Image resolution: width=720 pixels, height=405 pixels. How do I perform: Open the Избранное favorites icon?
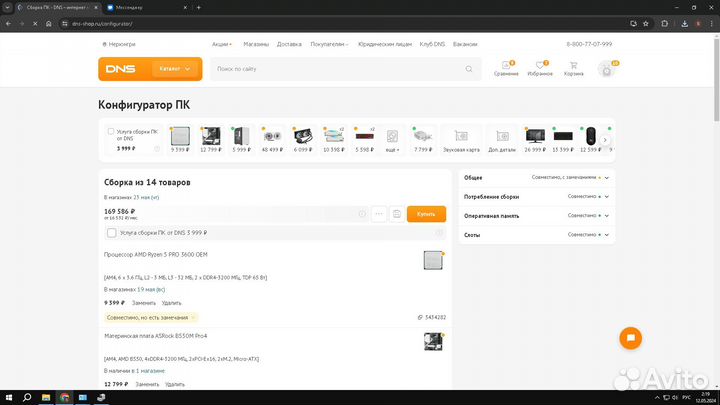(540, 68)
